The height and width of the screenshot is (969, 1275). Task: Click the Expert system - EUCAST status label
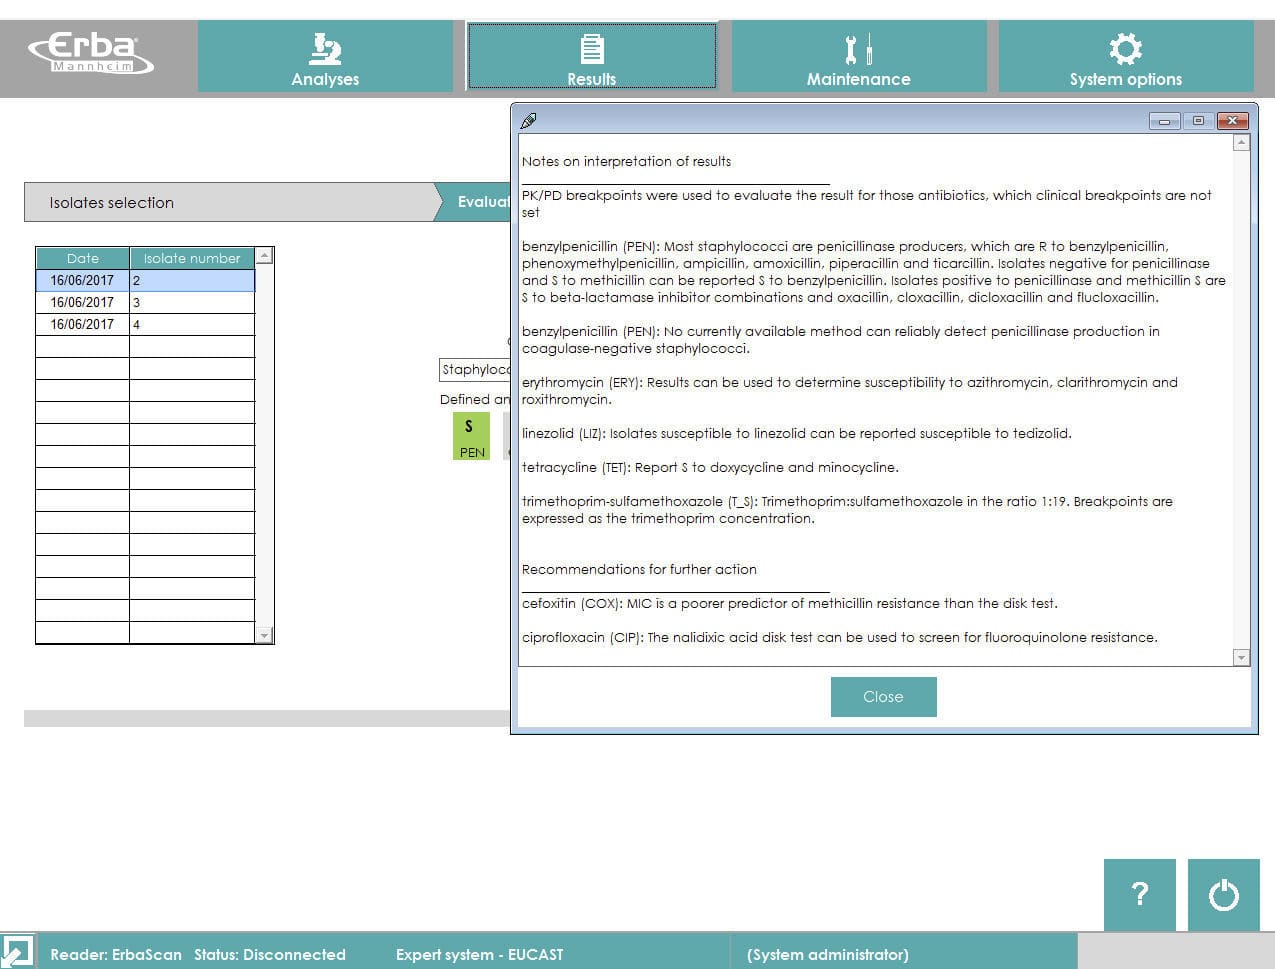click(x=479, y=954)
